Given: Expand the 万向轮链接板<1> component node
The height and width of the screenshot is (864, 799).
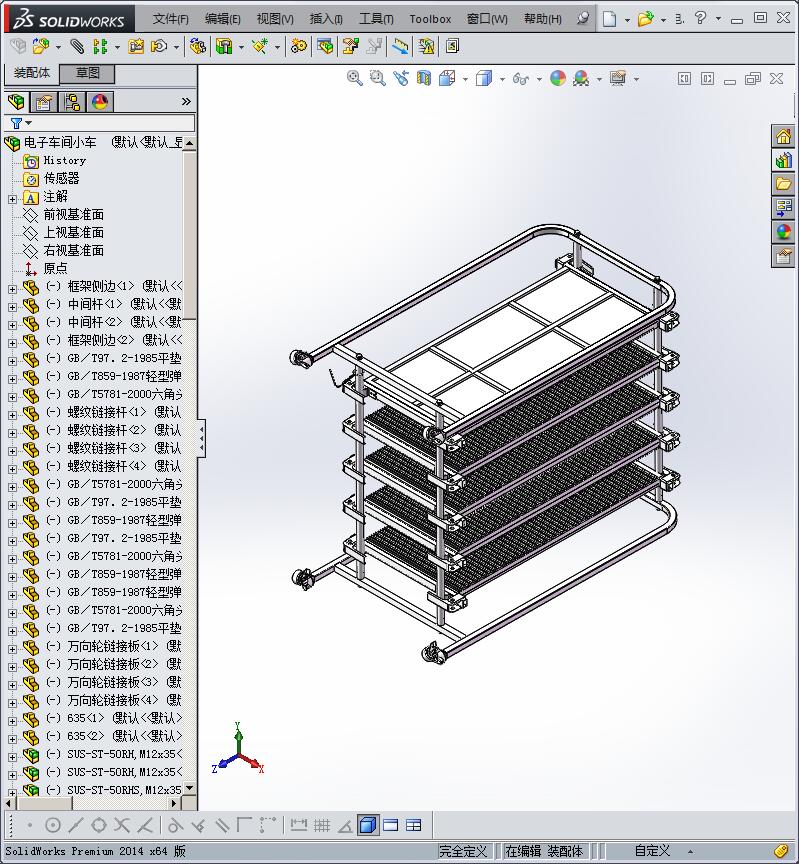Looking at the screenshot, I should pyautogui.click(x=12, y=649).
